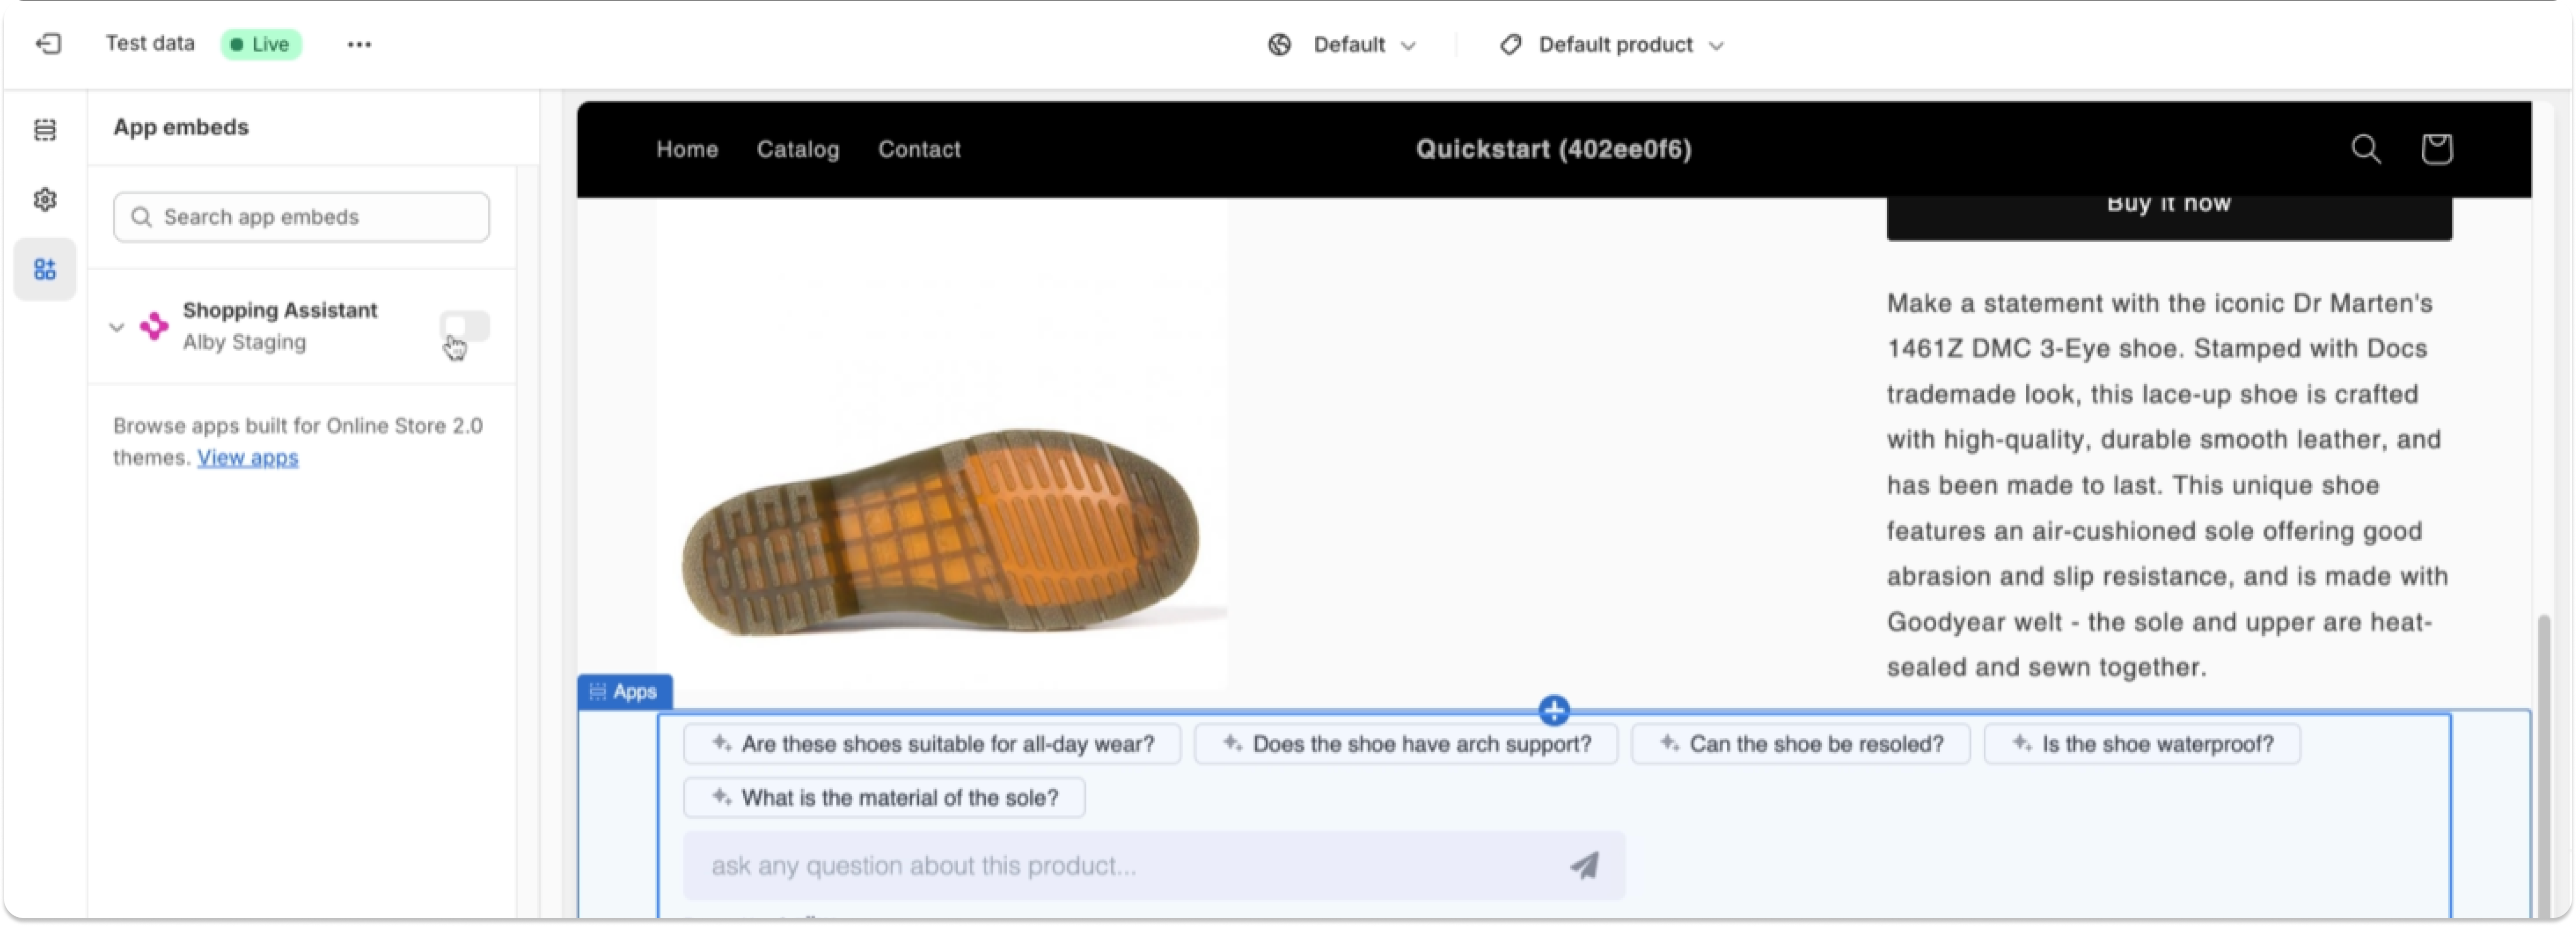
Task: Open the three-dot more actions menu
Action: (359, 44)
